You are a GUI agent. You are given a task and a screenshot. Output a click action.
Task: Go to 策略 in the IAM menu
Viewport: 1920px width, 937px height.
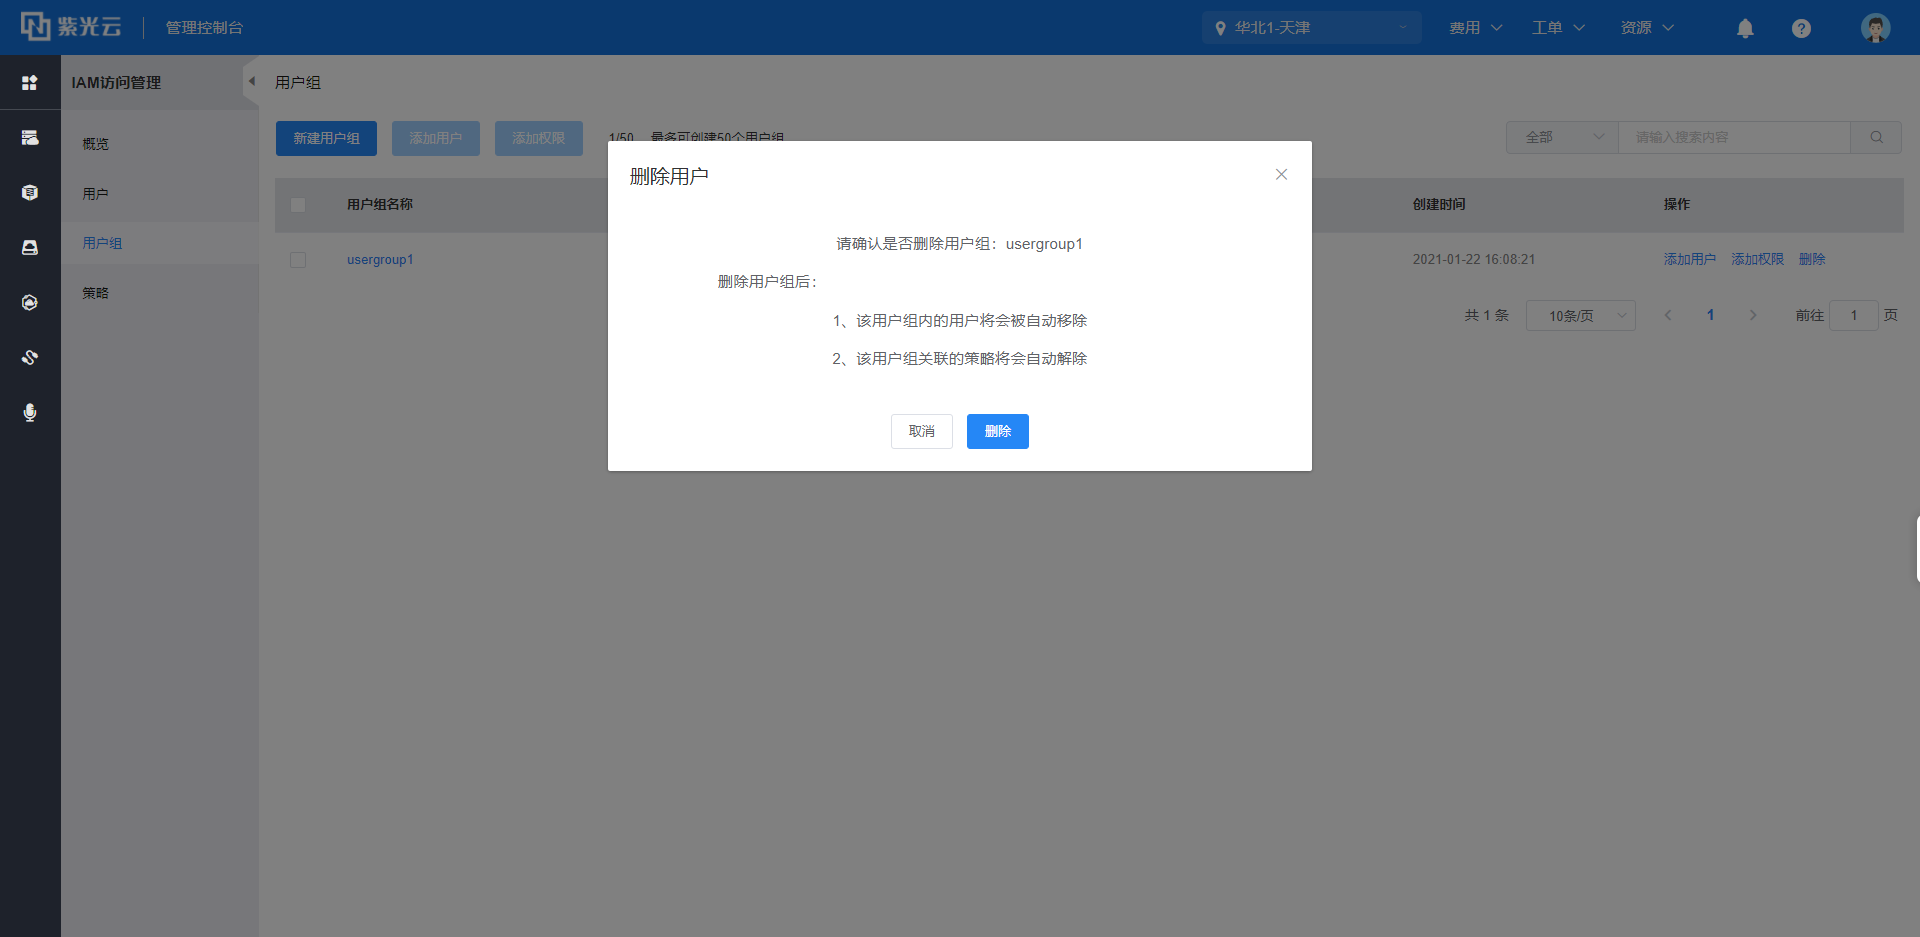point(96,293)
